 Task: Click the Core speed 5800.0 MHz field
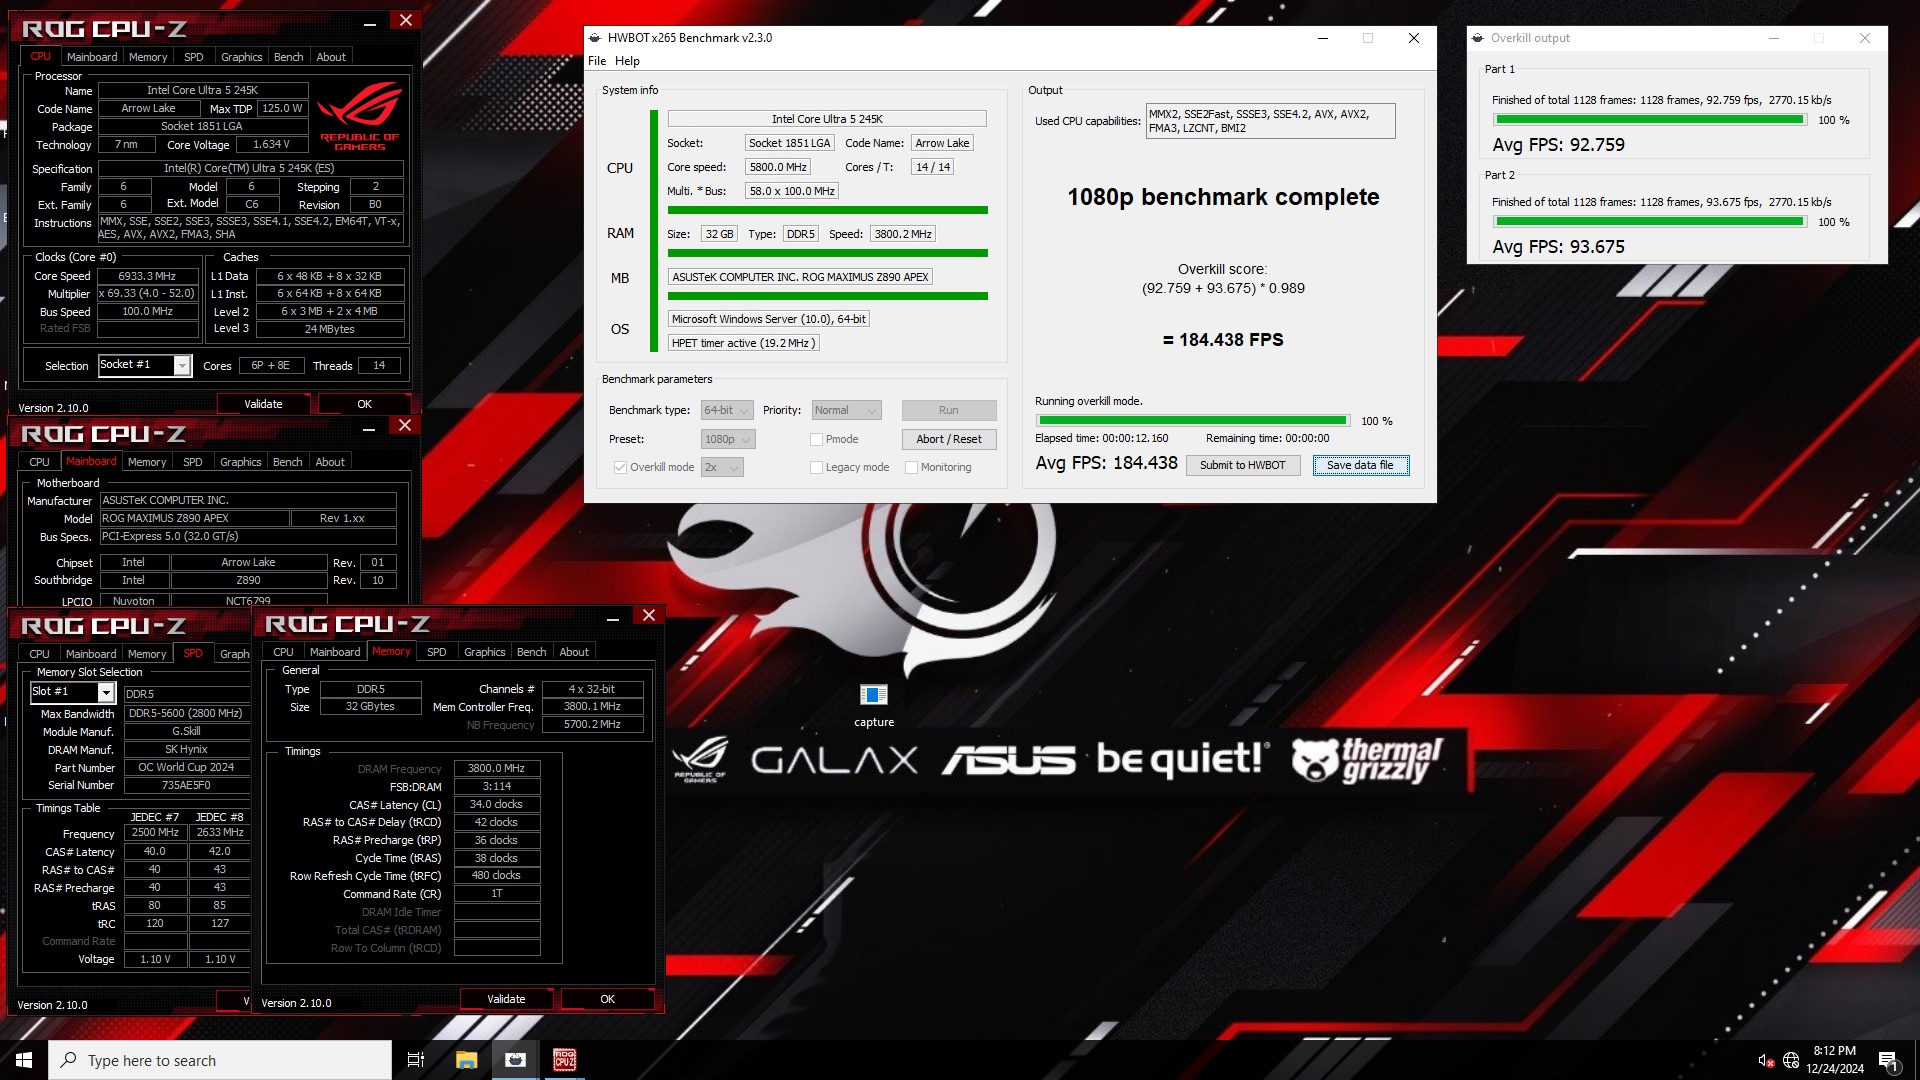point(778,167)
